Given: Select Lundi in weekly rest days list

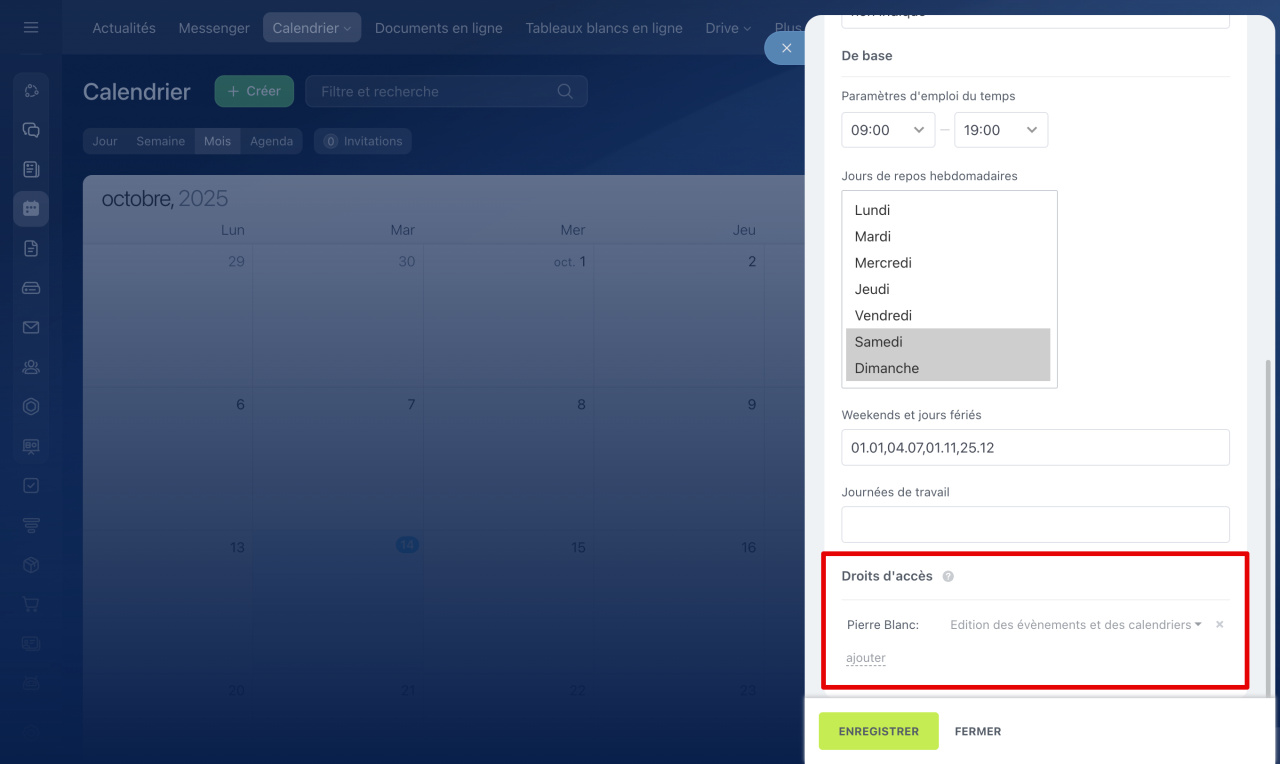Looking at the screenshot, I should pyautogui.click(x=948, y=210).
